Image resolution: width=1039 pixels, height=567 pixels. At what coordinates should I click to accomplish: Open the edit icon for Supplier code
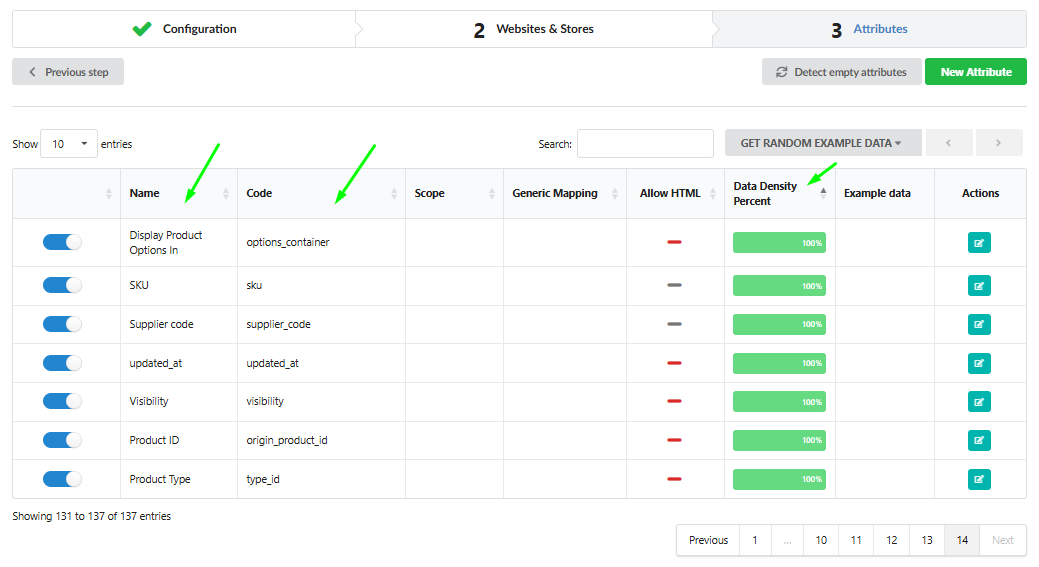(979, 325)
